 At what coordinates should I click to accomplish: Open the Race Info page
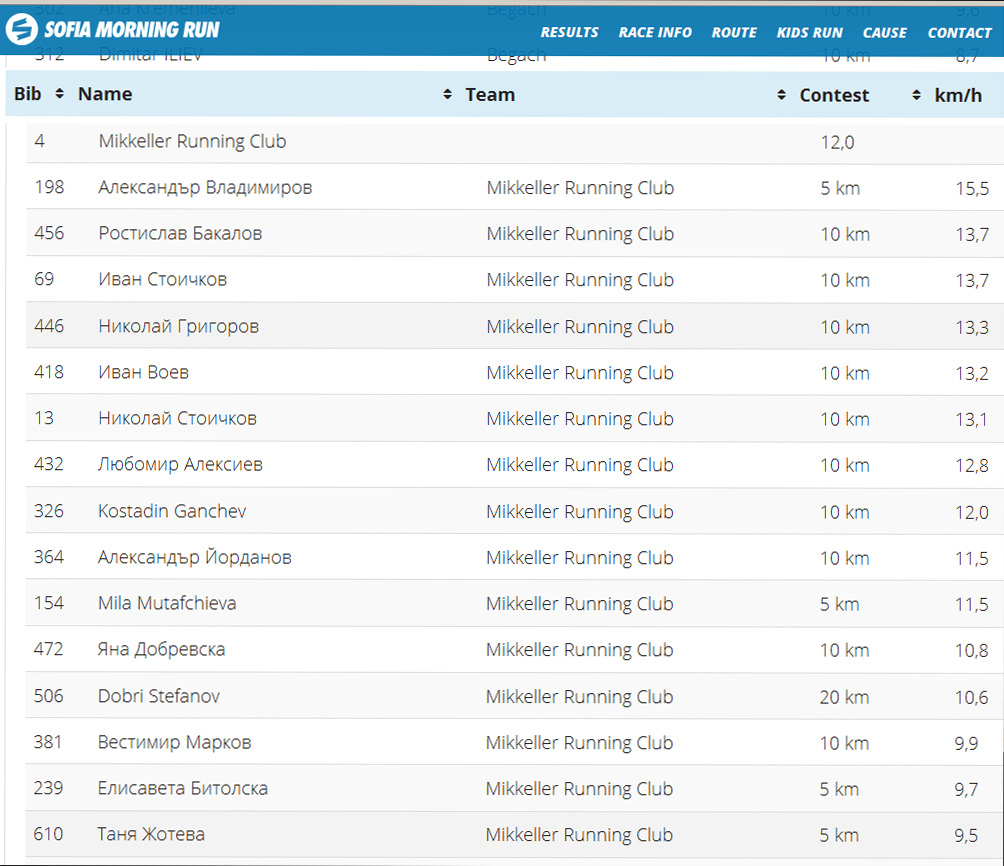[x=655, y=32]
